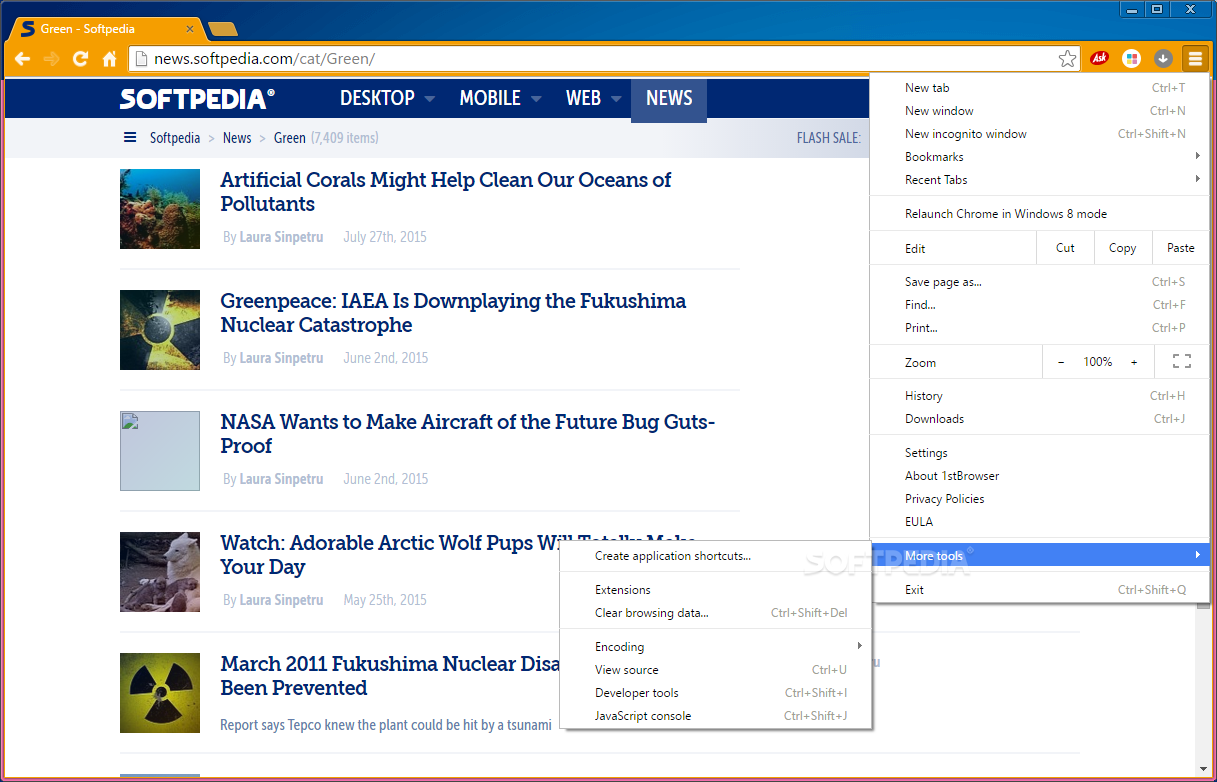Click the coral reef article thumbnail
This screenshot has width=1217, height=782.
(160, 209)
